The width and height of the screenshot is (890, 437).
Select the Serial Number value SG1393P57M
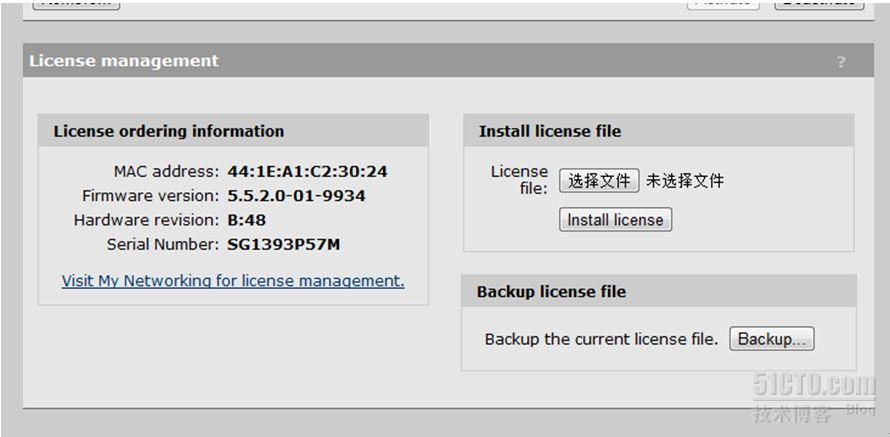(x=284, y=245)
